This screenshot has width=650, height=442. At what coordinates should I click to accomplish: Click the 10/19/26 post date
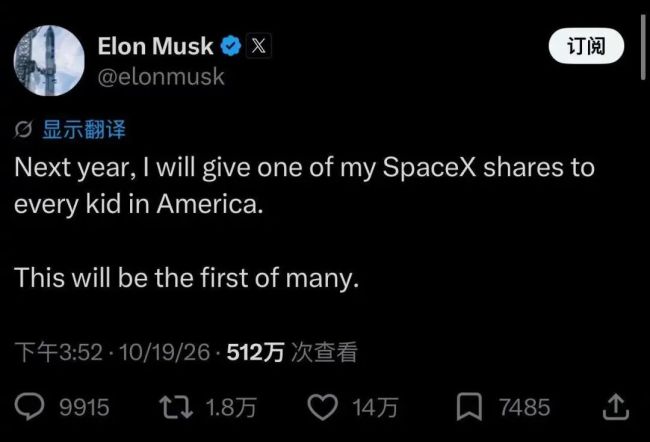tap(165, 352)
